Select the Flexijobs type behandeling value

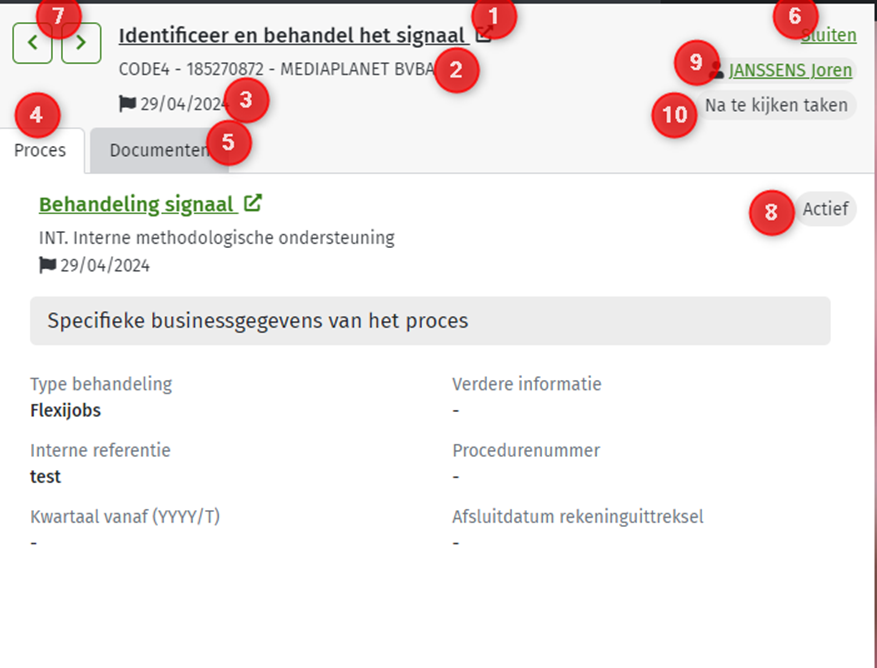[x=65, y=410]
